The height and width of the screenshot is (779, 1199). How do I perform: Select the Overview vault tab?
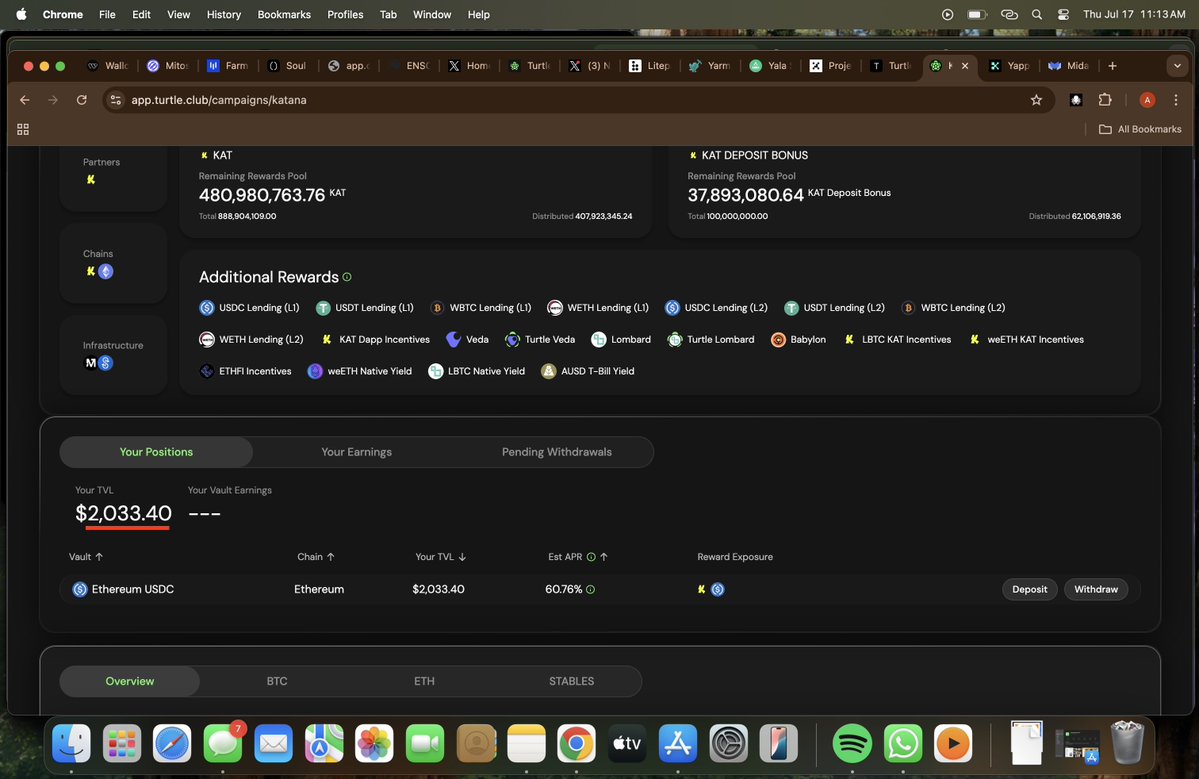coord(130,681)
